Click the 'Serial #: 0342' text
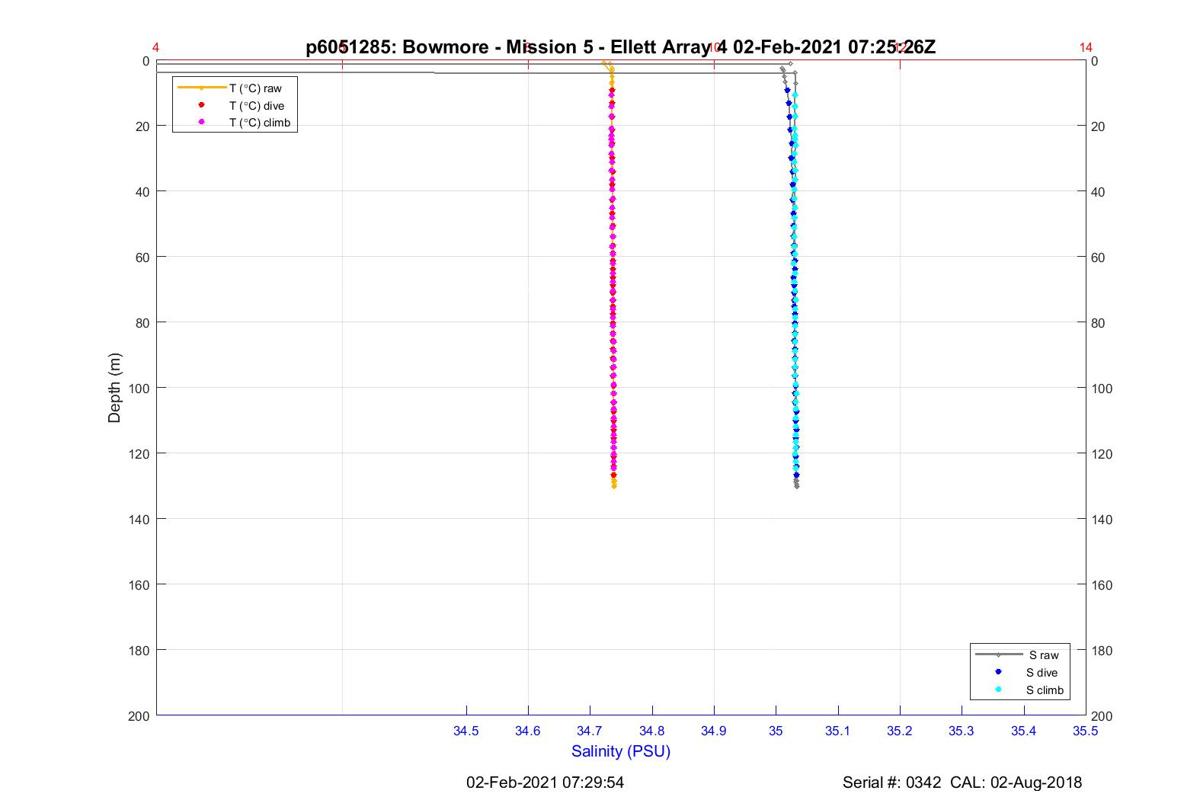Viewport: 1200px width, 804px height. click(x=892, y=782)
